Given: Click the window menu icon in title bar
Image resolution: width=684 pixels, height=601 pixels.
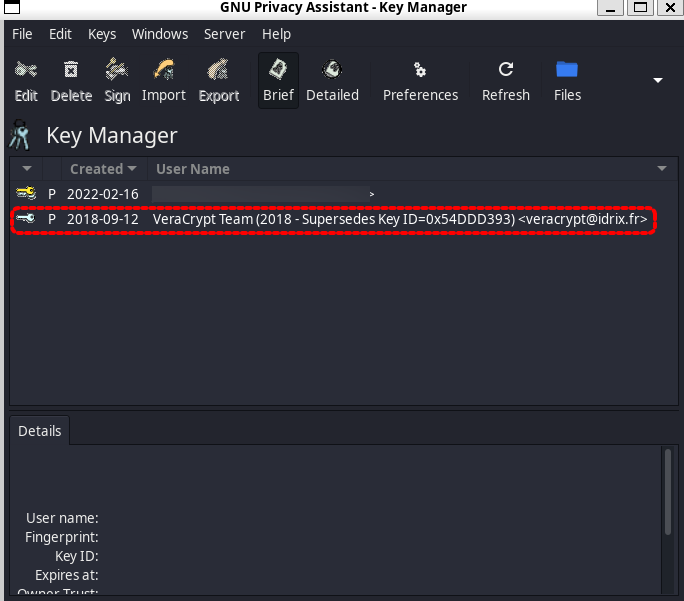Looking at the screenshot, I should tap(12, 7).
